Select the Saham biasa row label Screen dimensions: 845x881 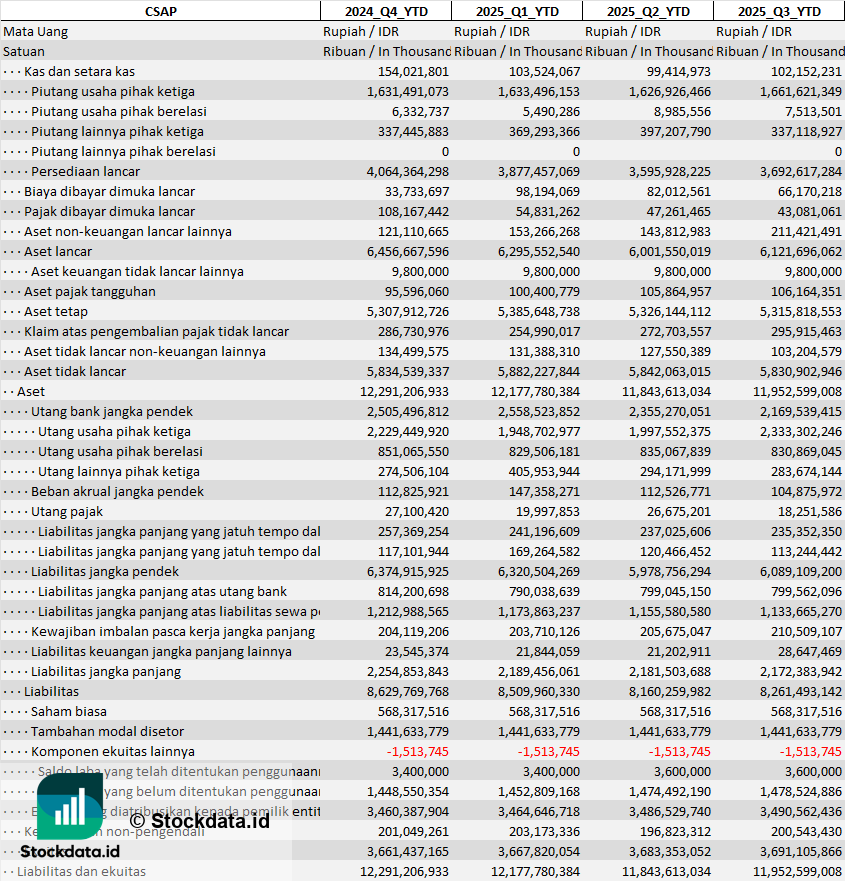tap(71, 711)
